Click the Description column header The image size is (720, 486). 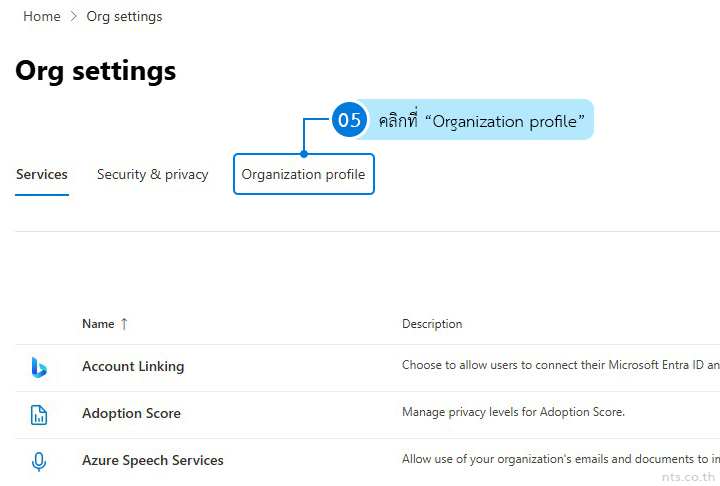(x=432, y=324)
